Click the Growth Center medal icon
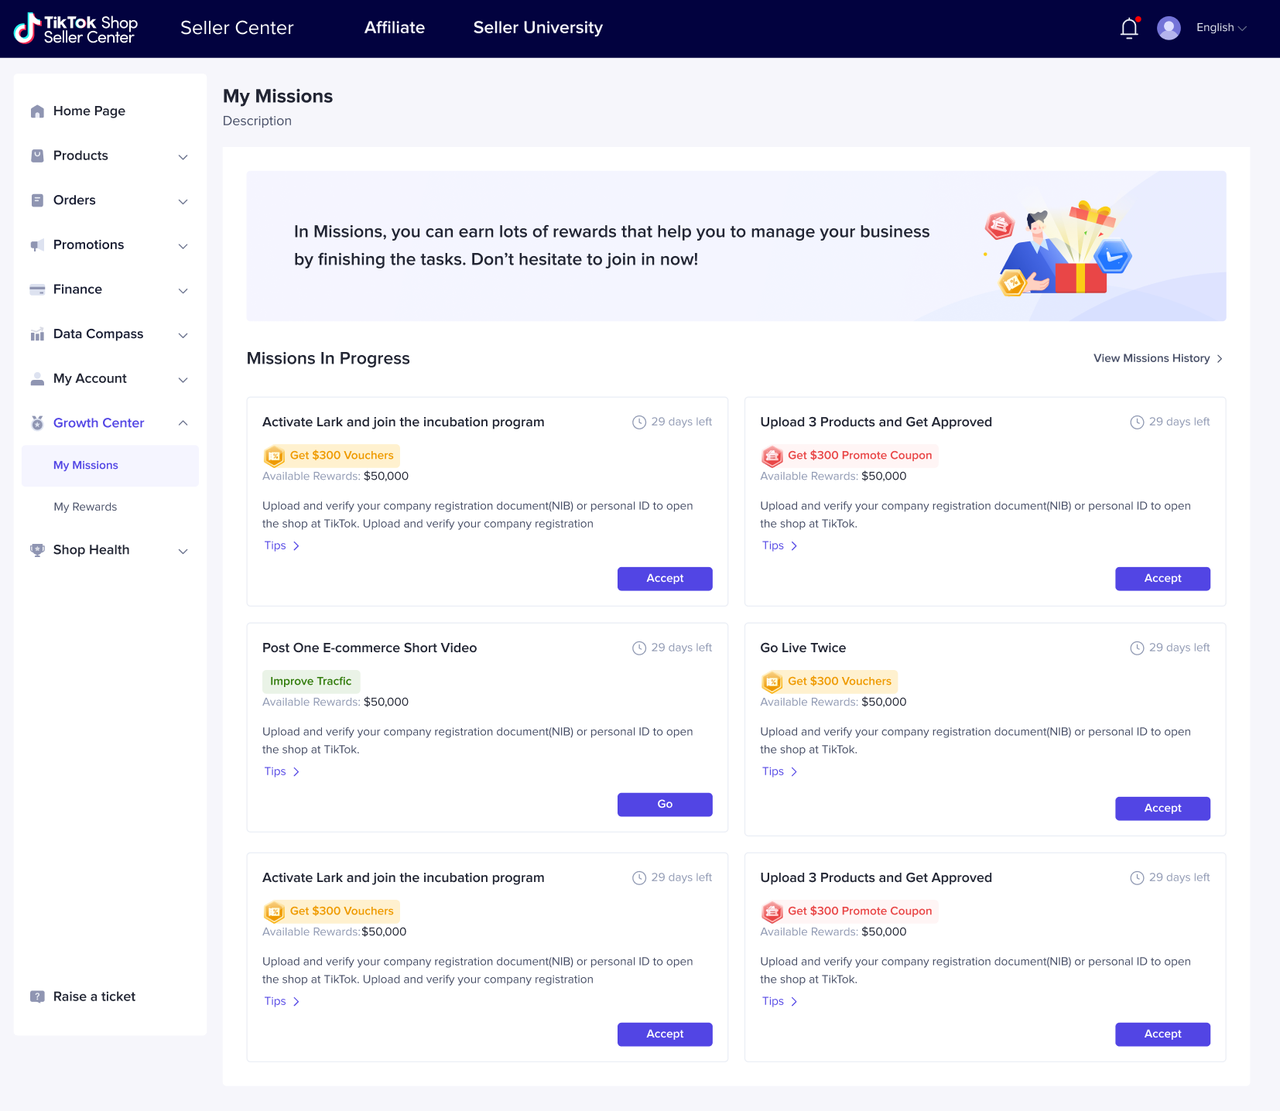The image size is (1280, 1111). (x=37, y=423)
